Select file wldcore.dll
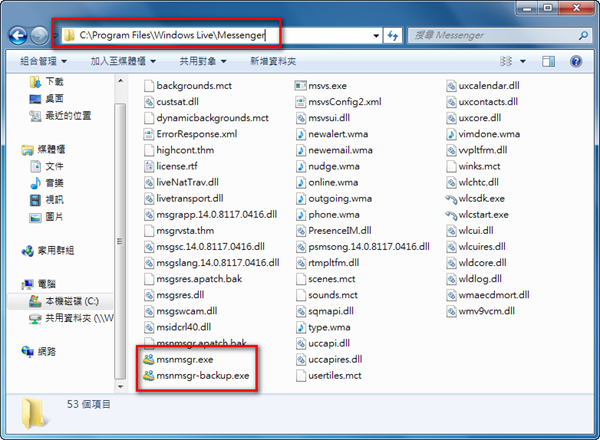This screenshot has width=600, height=440. point(476,263)
